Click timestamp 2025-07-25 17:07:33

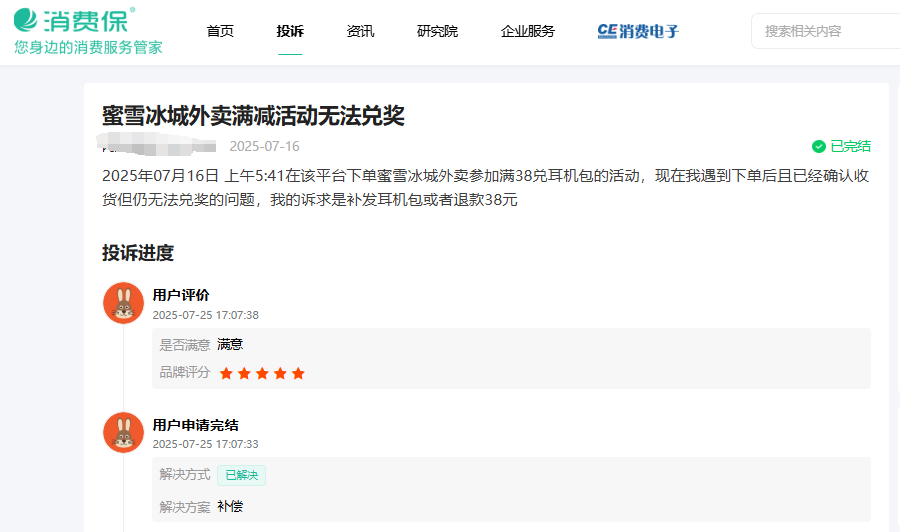tap(205, 444)
